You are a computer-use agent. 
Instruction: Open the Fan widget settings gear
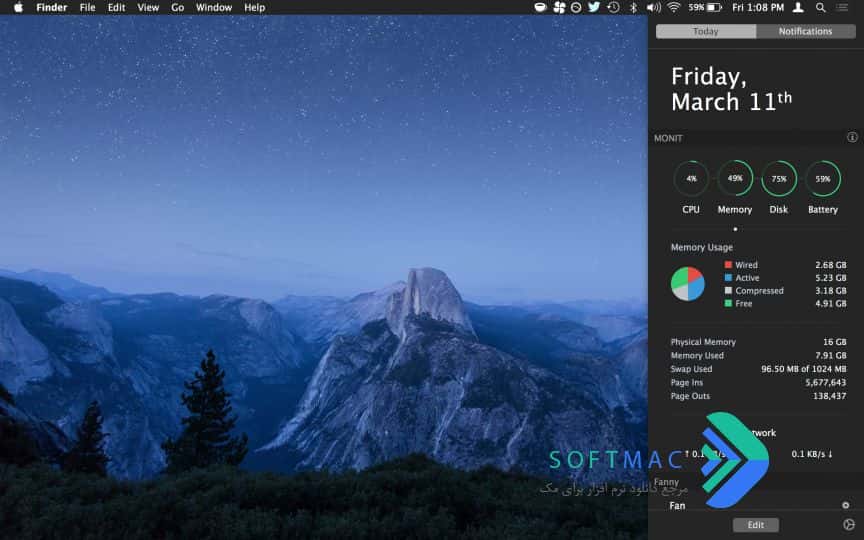(846, 505)
